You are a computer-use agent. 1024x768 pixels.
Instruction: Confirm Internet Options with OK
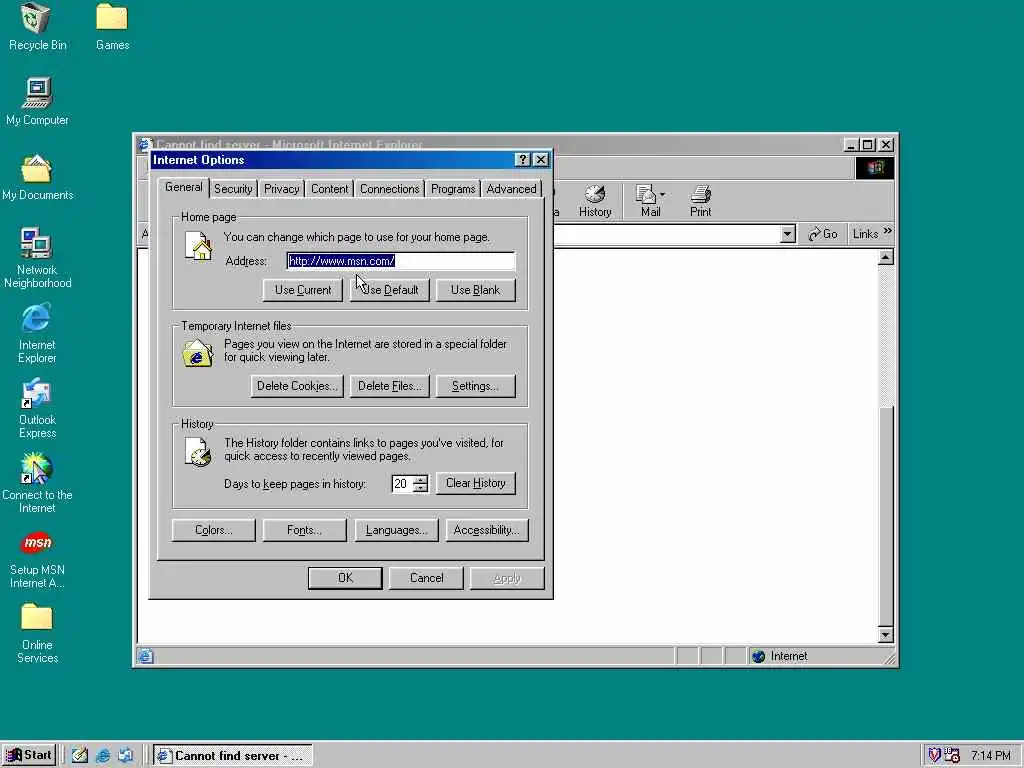tap(345, 578)
